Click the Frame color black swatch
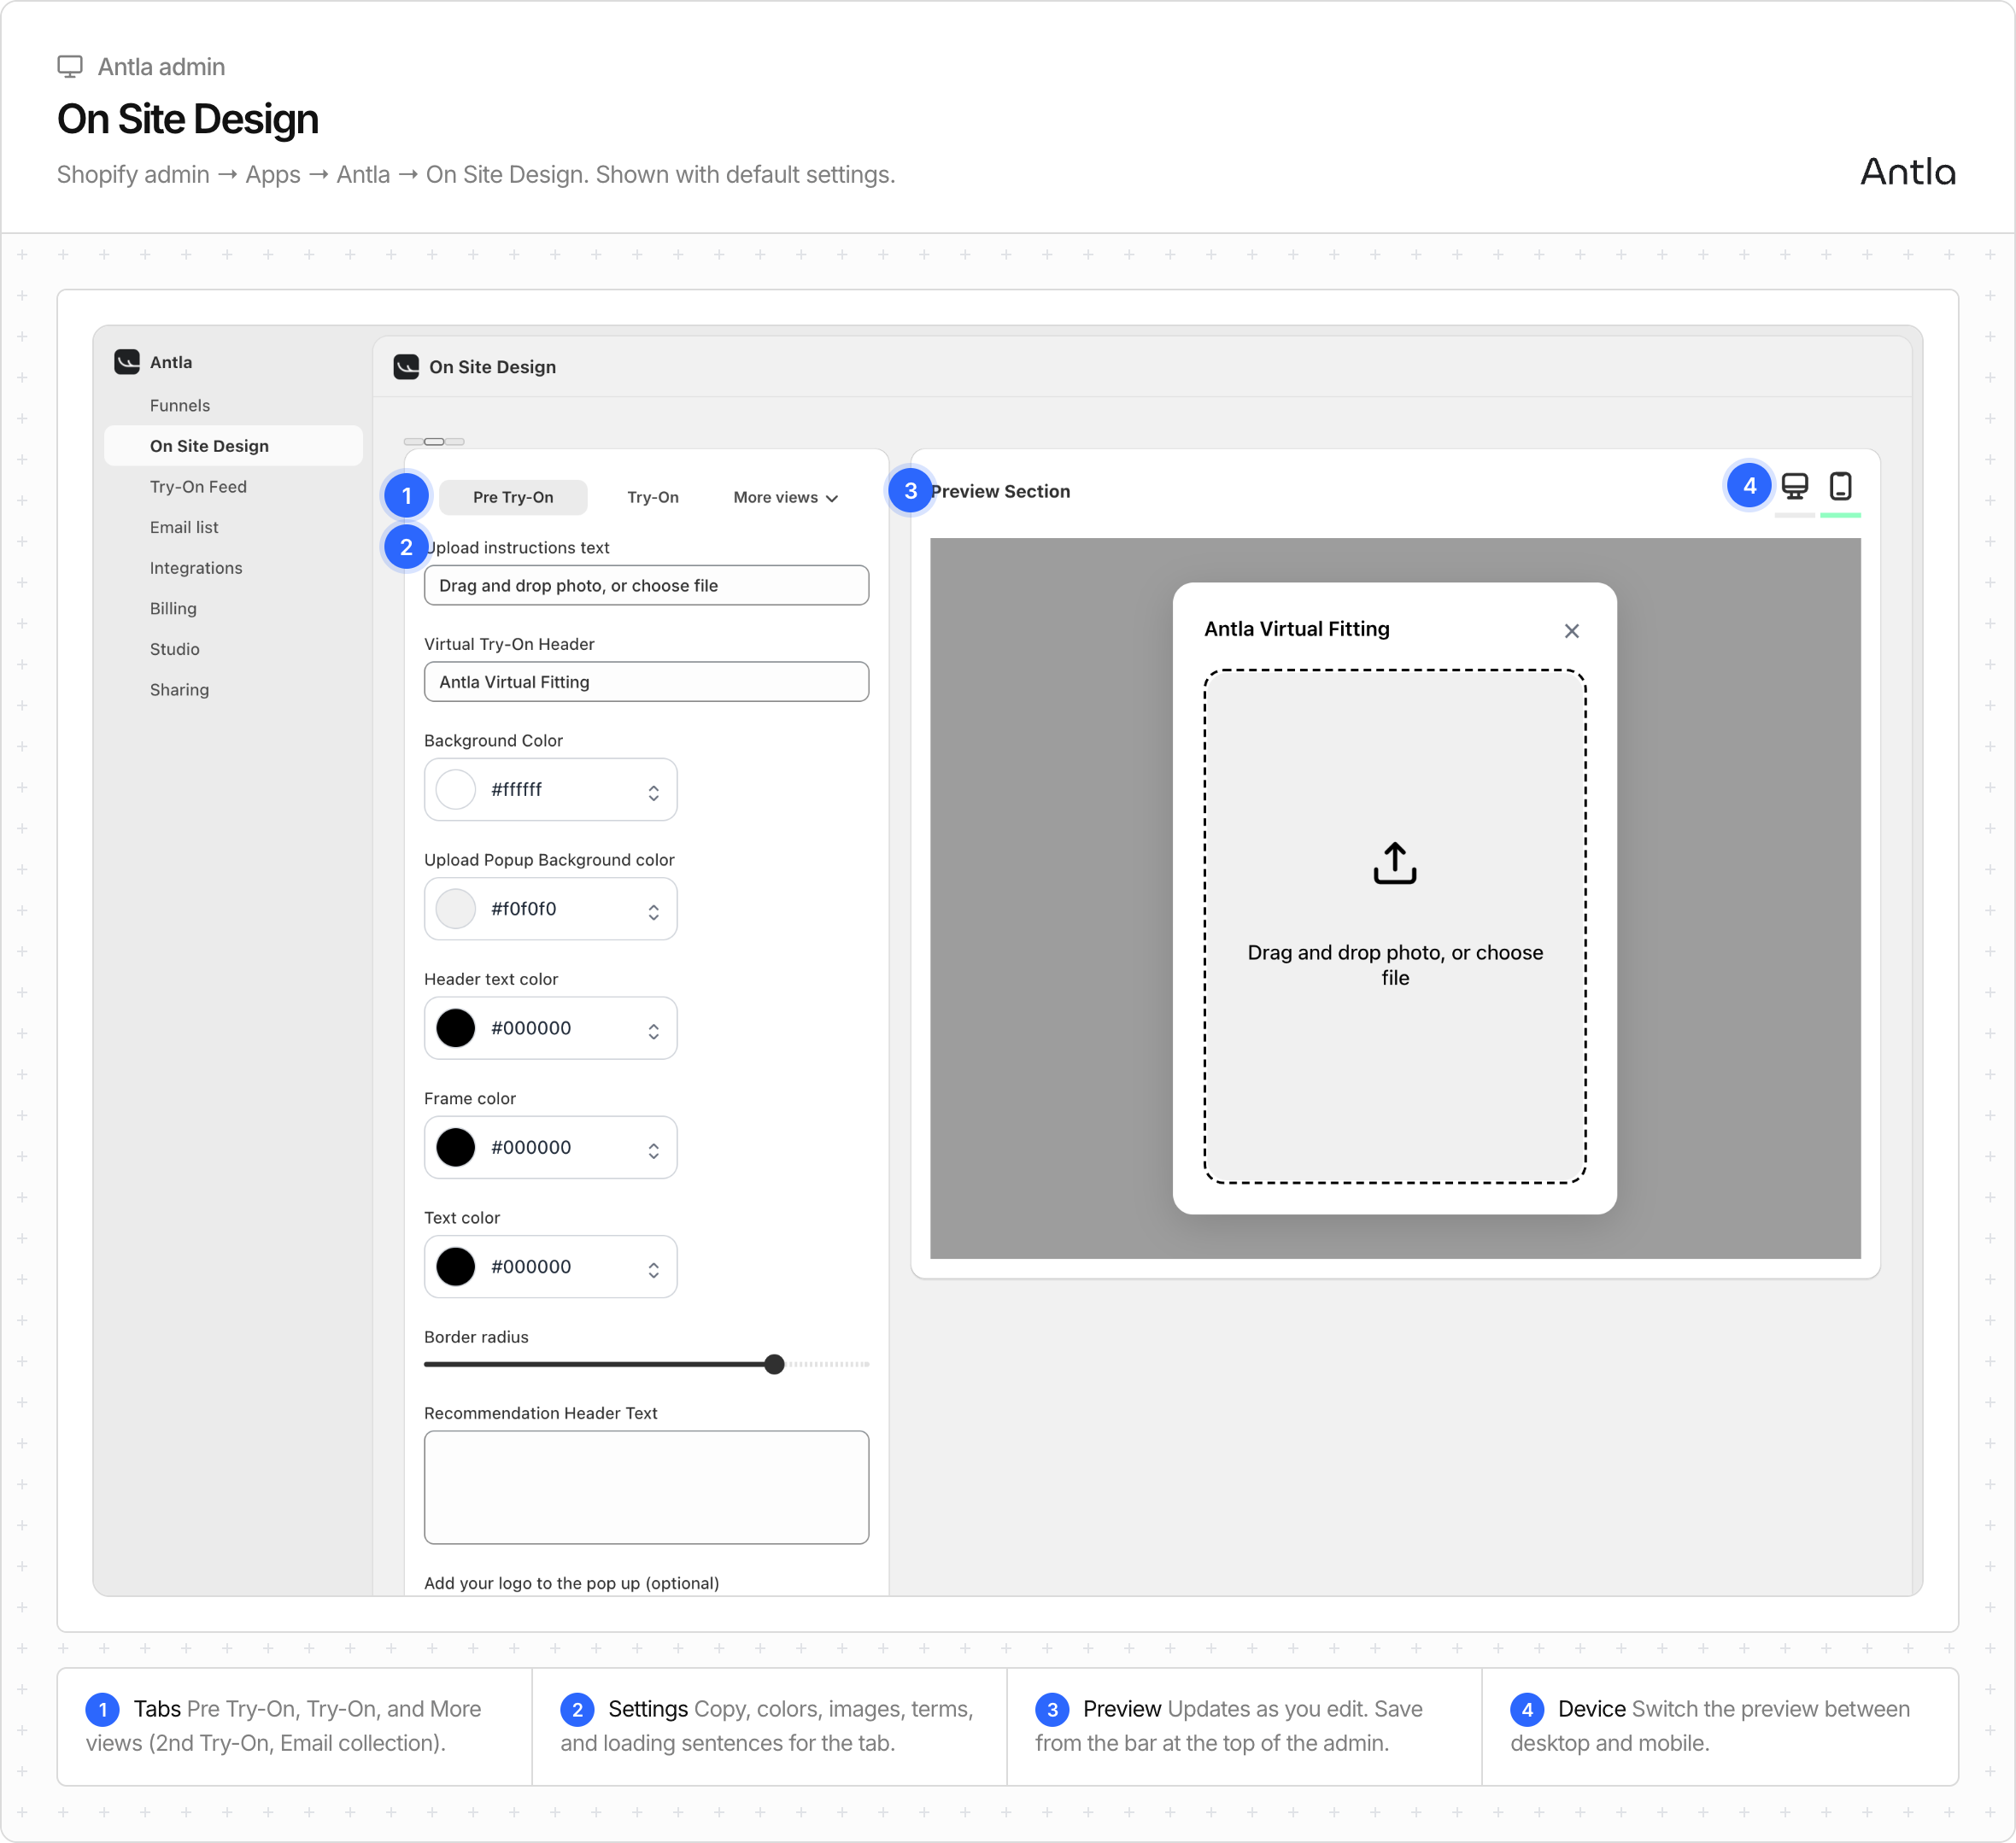2016x1843 pixels. (456, 1147)
